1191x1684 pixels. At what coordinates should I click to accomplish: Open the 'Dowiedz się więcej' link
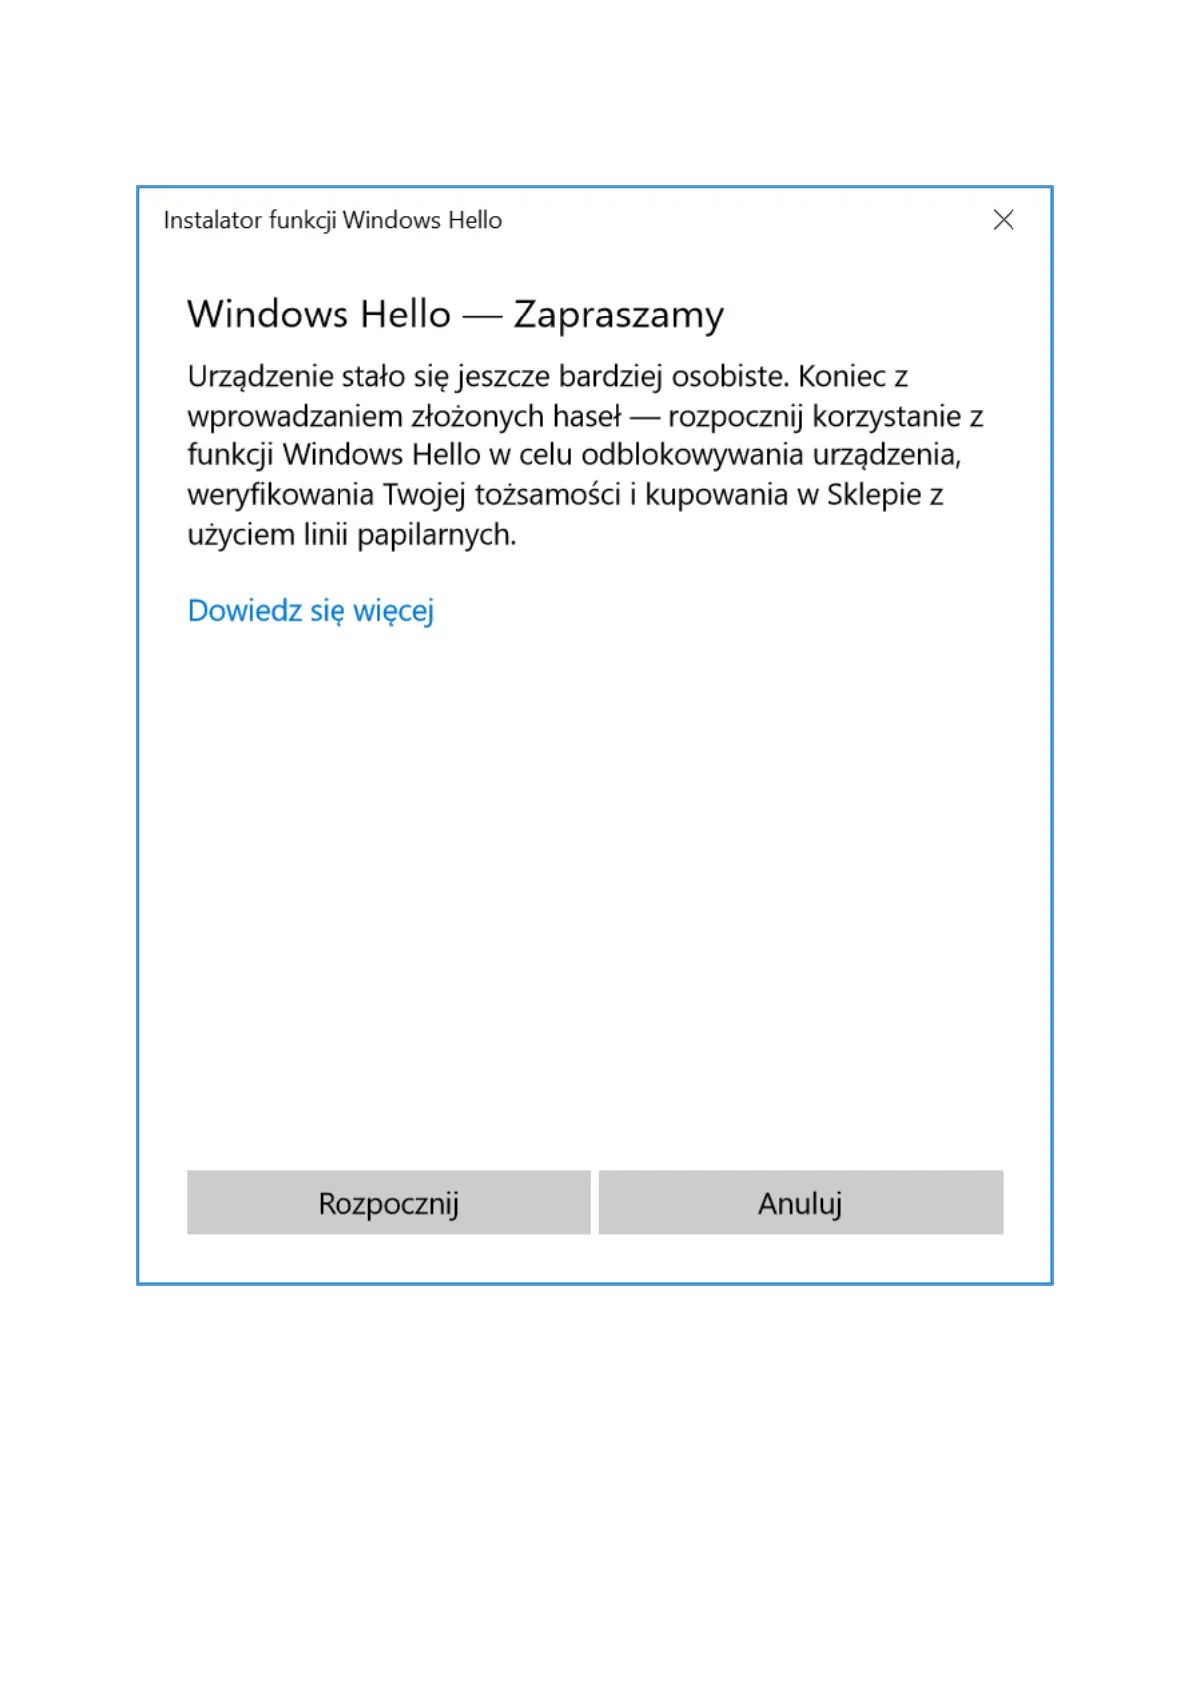click(311, 610)
